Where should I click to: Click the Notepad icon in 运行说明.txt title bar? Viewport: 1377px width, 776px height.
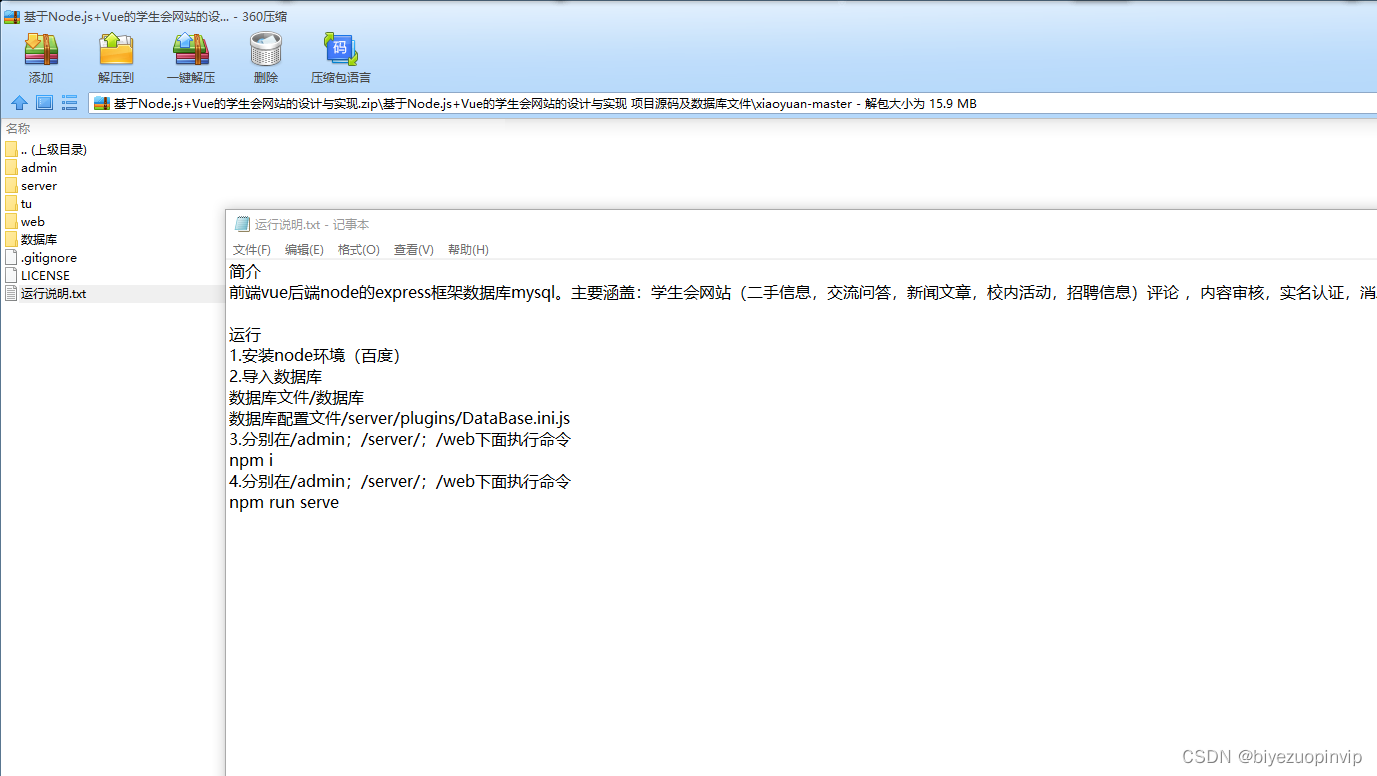tap(242, 224)
